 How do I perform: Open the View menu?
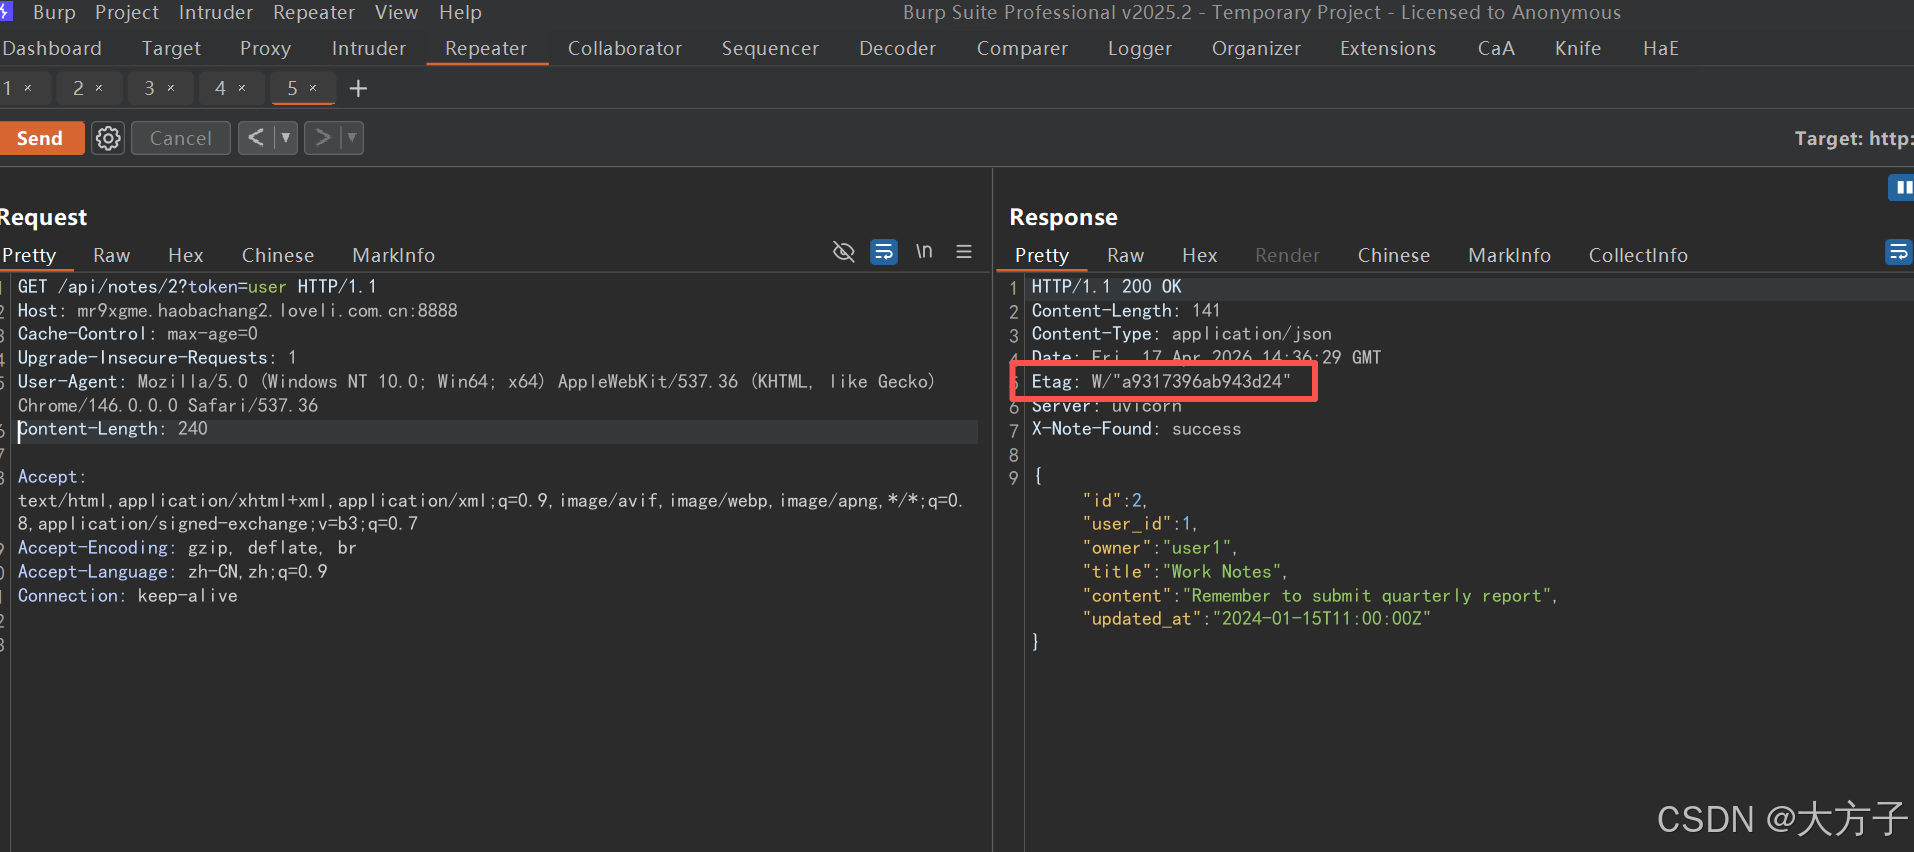click(396, 12)
